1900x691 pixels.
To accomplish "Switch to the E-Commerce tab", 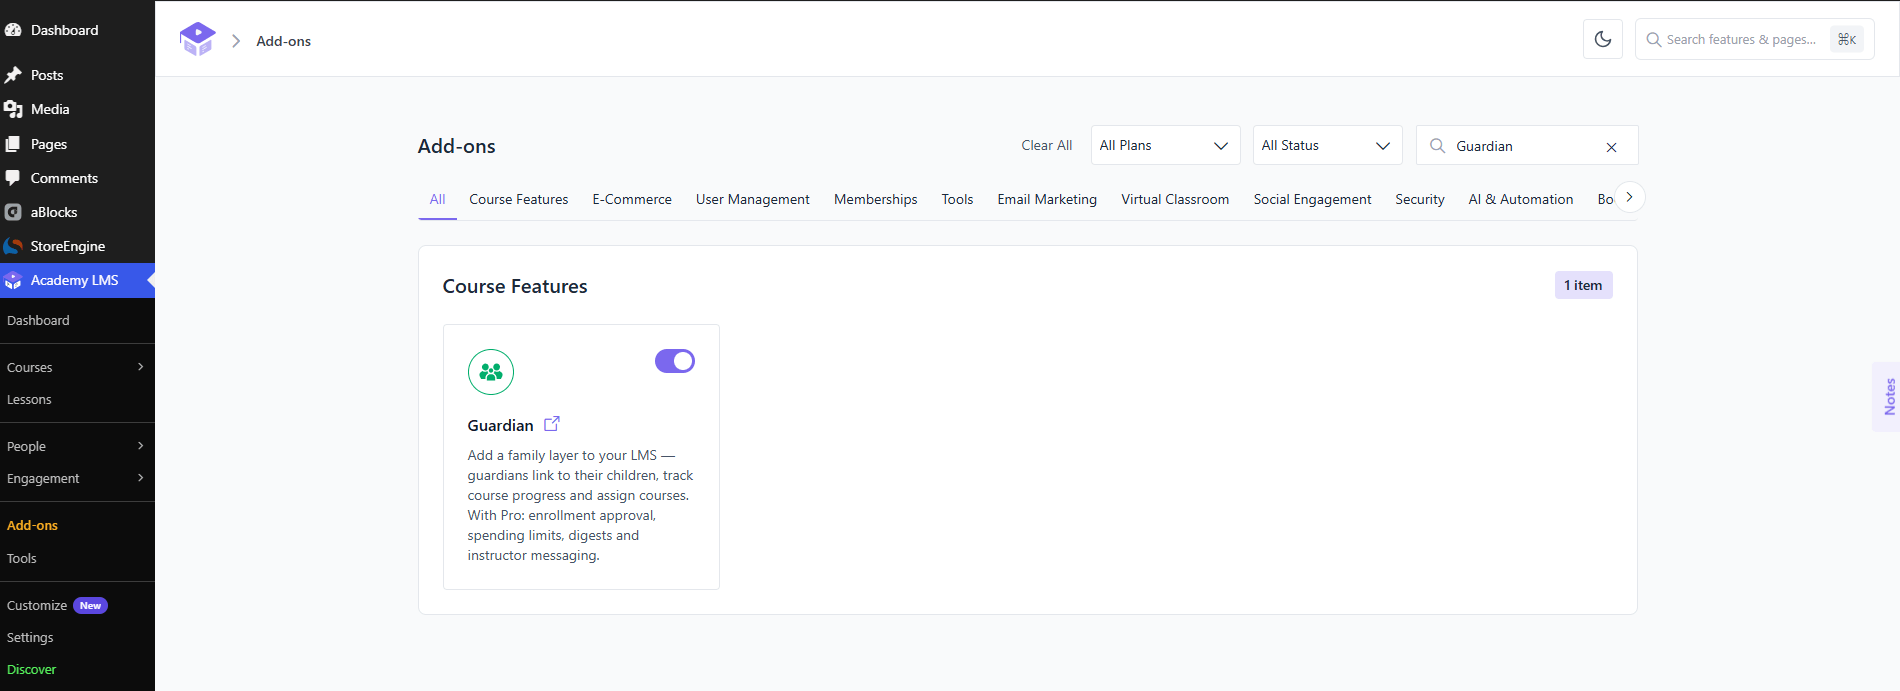I will click(x=632, y=199).
